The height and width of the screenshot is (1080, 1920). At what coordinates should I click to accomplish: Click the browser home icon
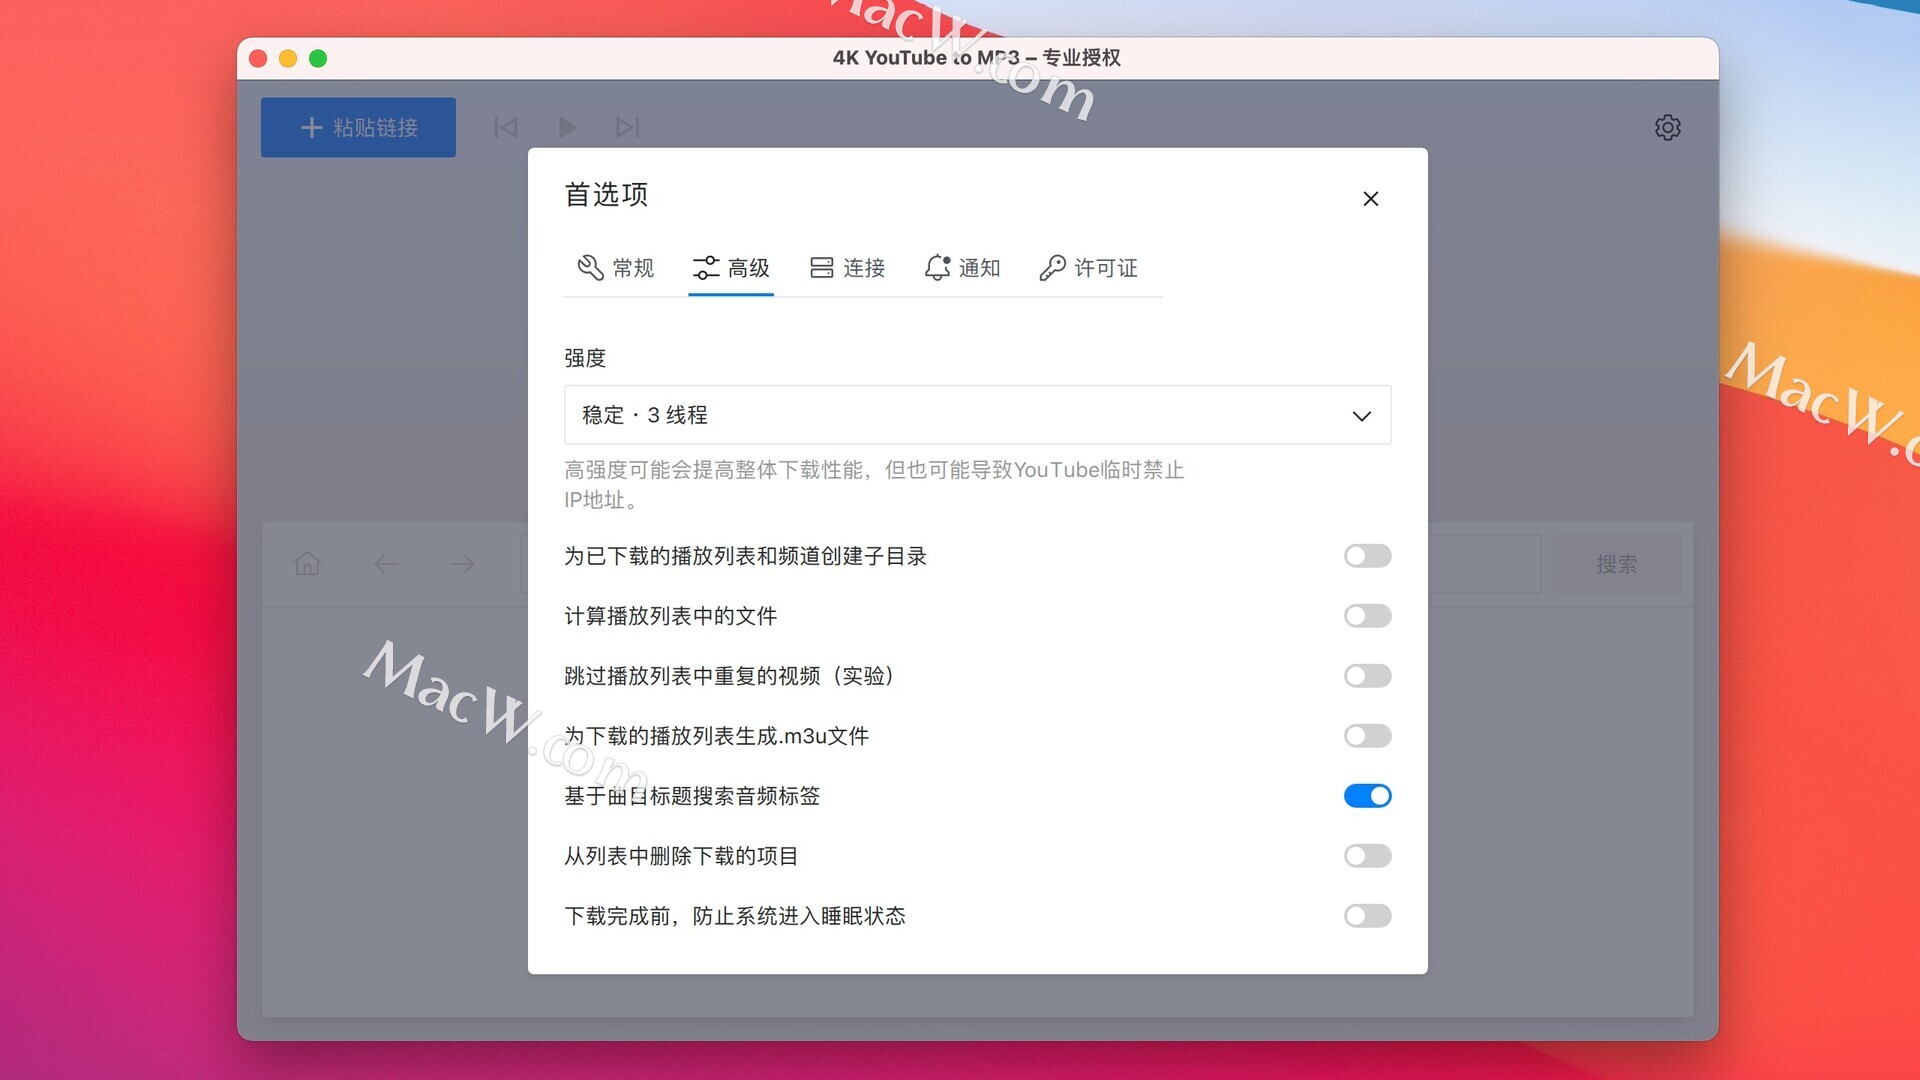pos(307,563)
